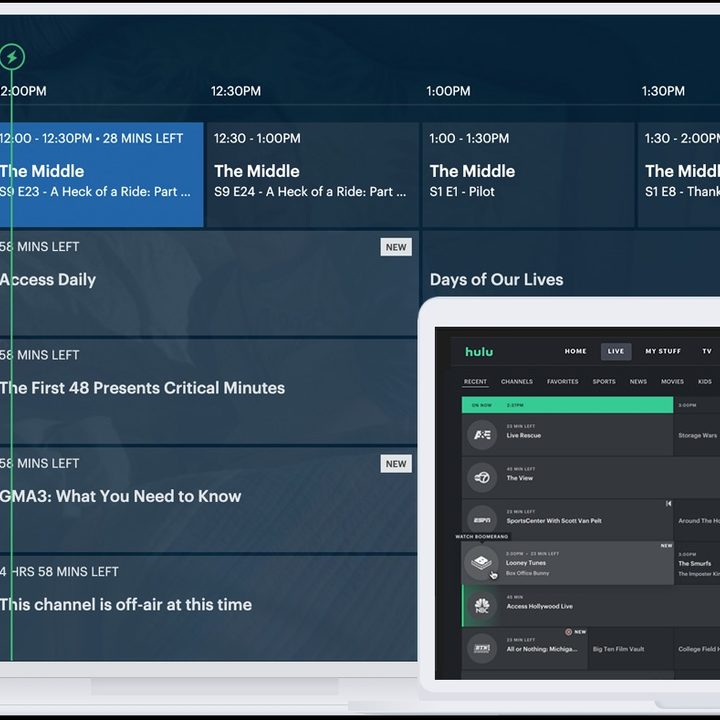Select The Middle S9 E24 program tile
This screenshot has height=720, width=720.
(x=312, y=174)
